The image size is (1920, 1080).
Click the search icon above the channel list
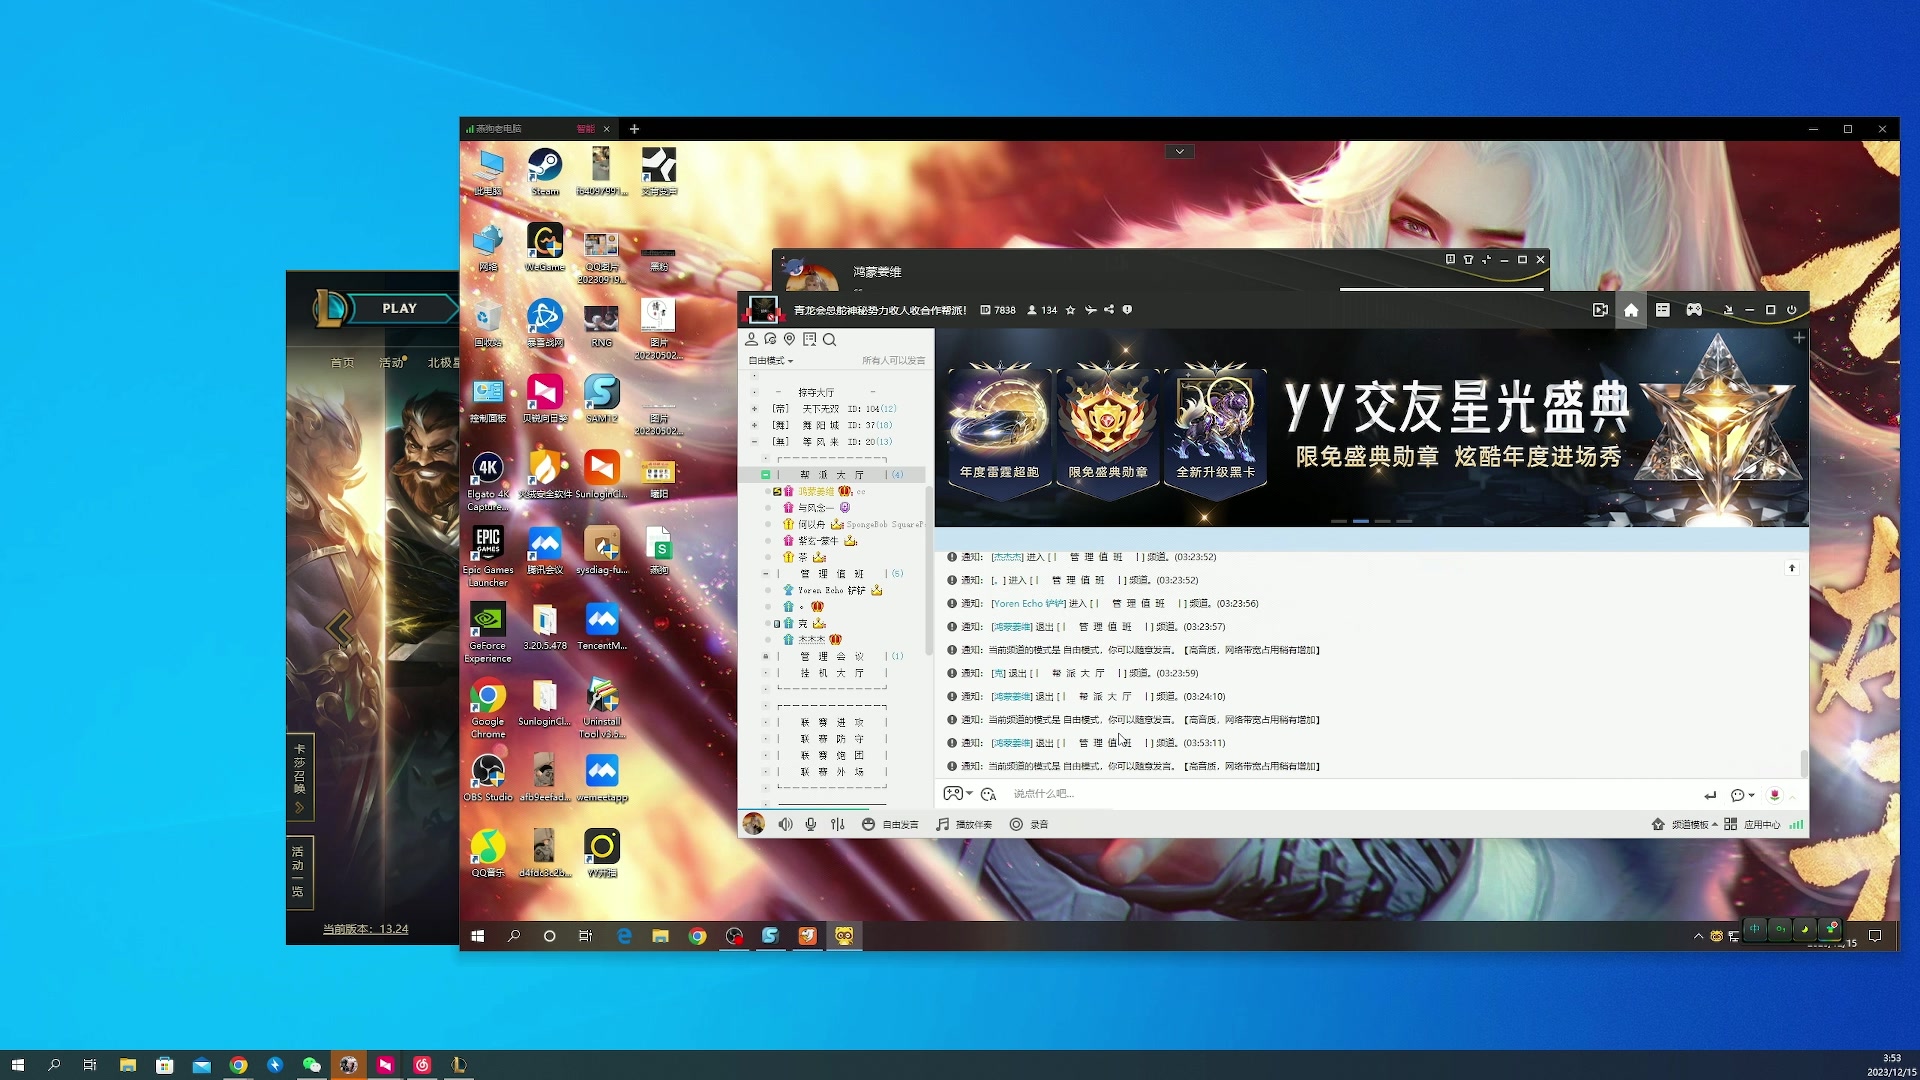(829, 339)
